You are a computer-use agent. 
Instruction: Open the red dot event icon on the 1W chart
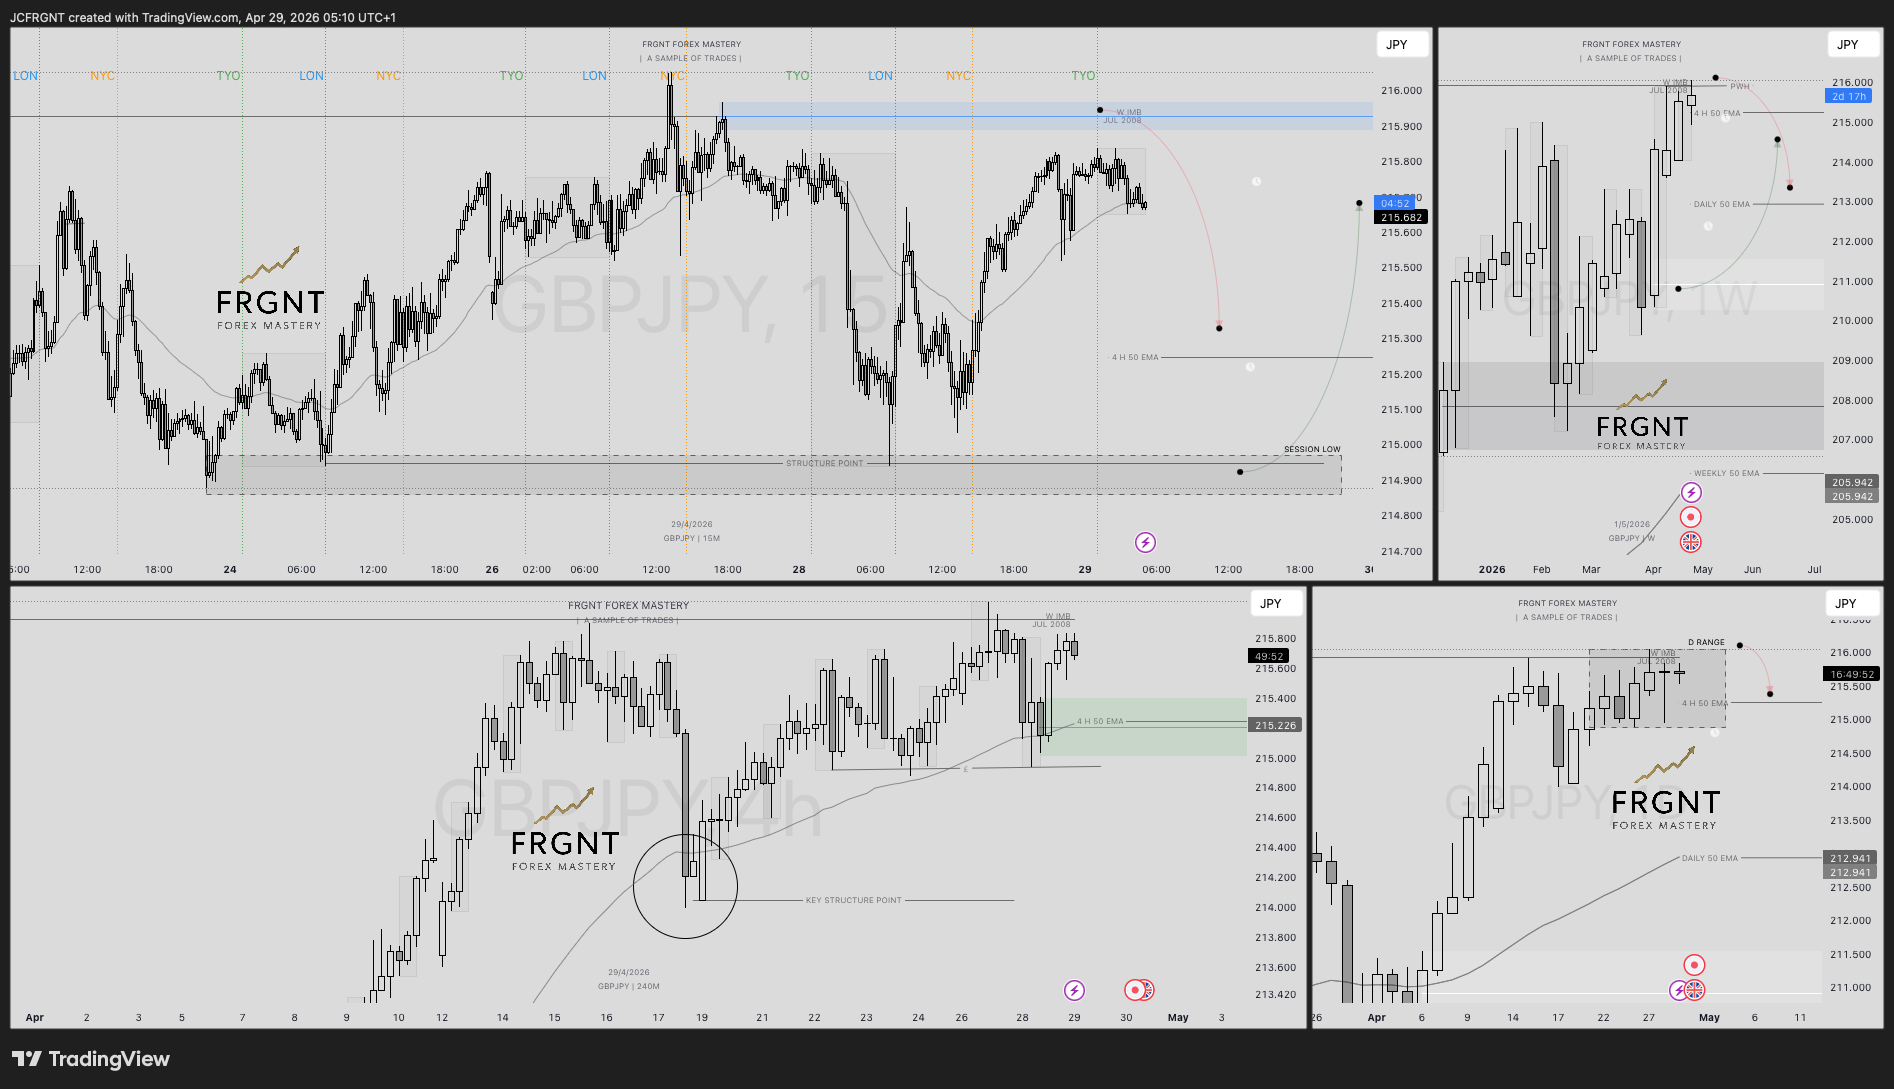tap(1691, 517)
